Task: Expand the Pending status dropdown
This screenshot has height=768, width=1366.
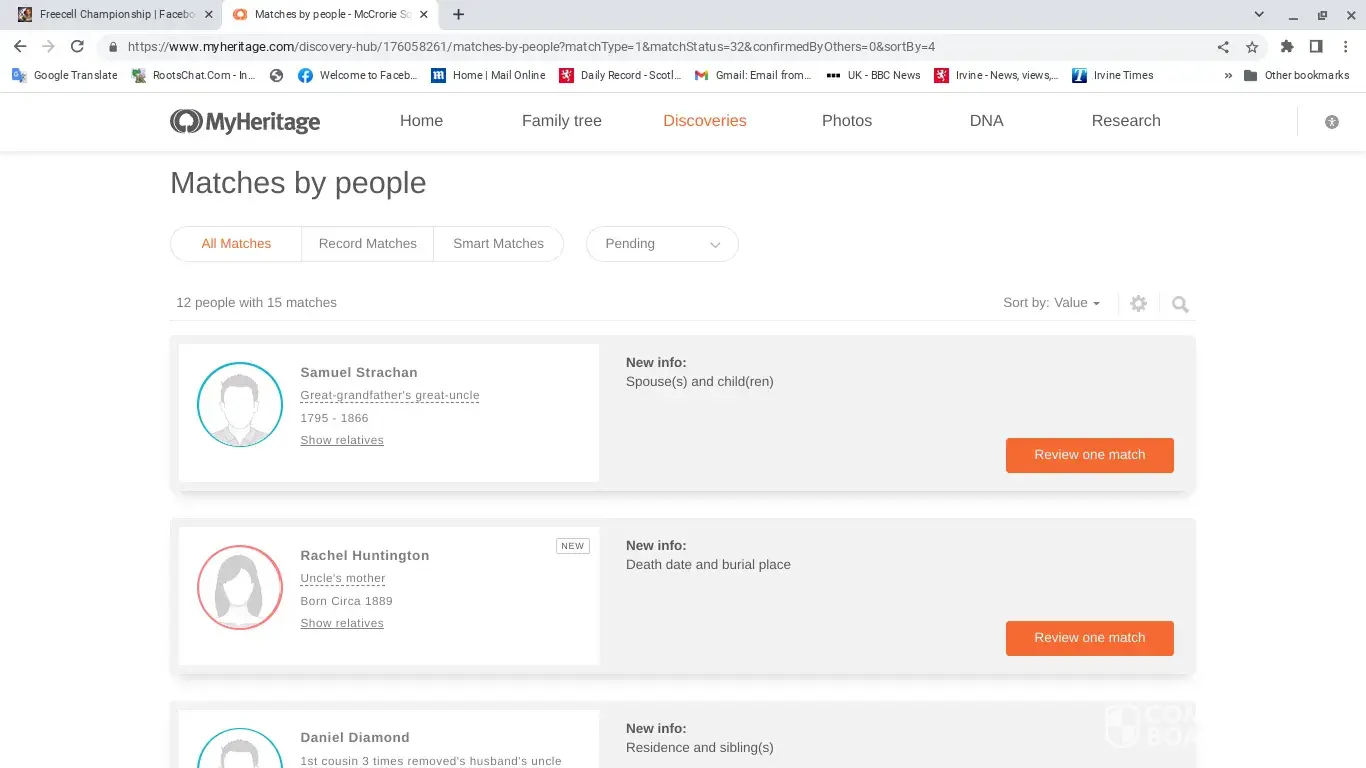Action: point(662,244)
